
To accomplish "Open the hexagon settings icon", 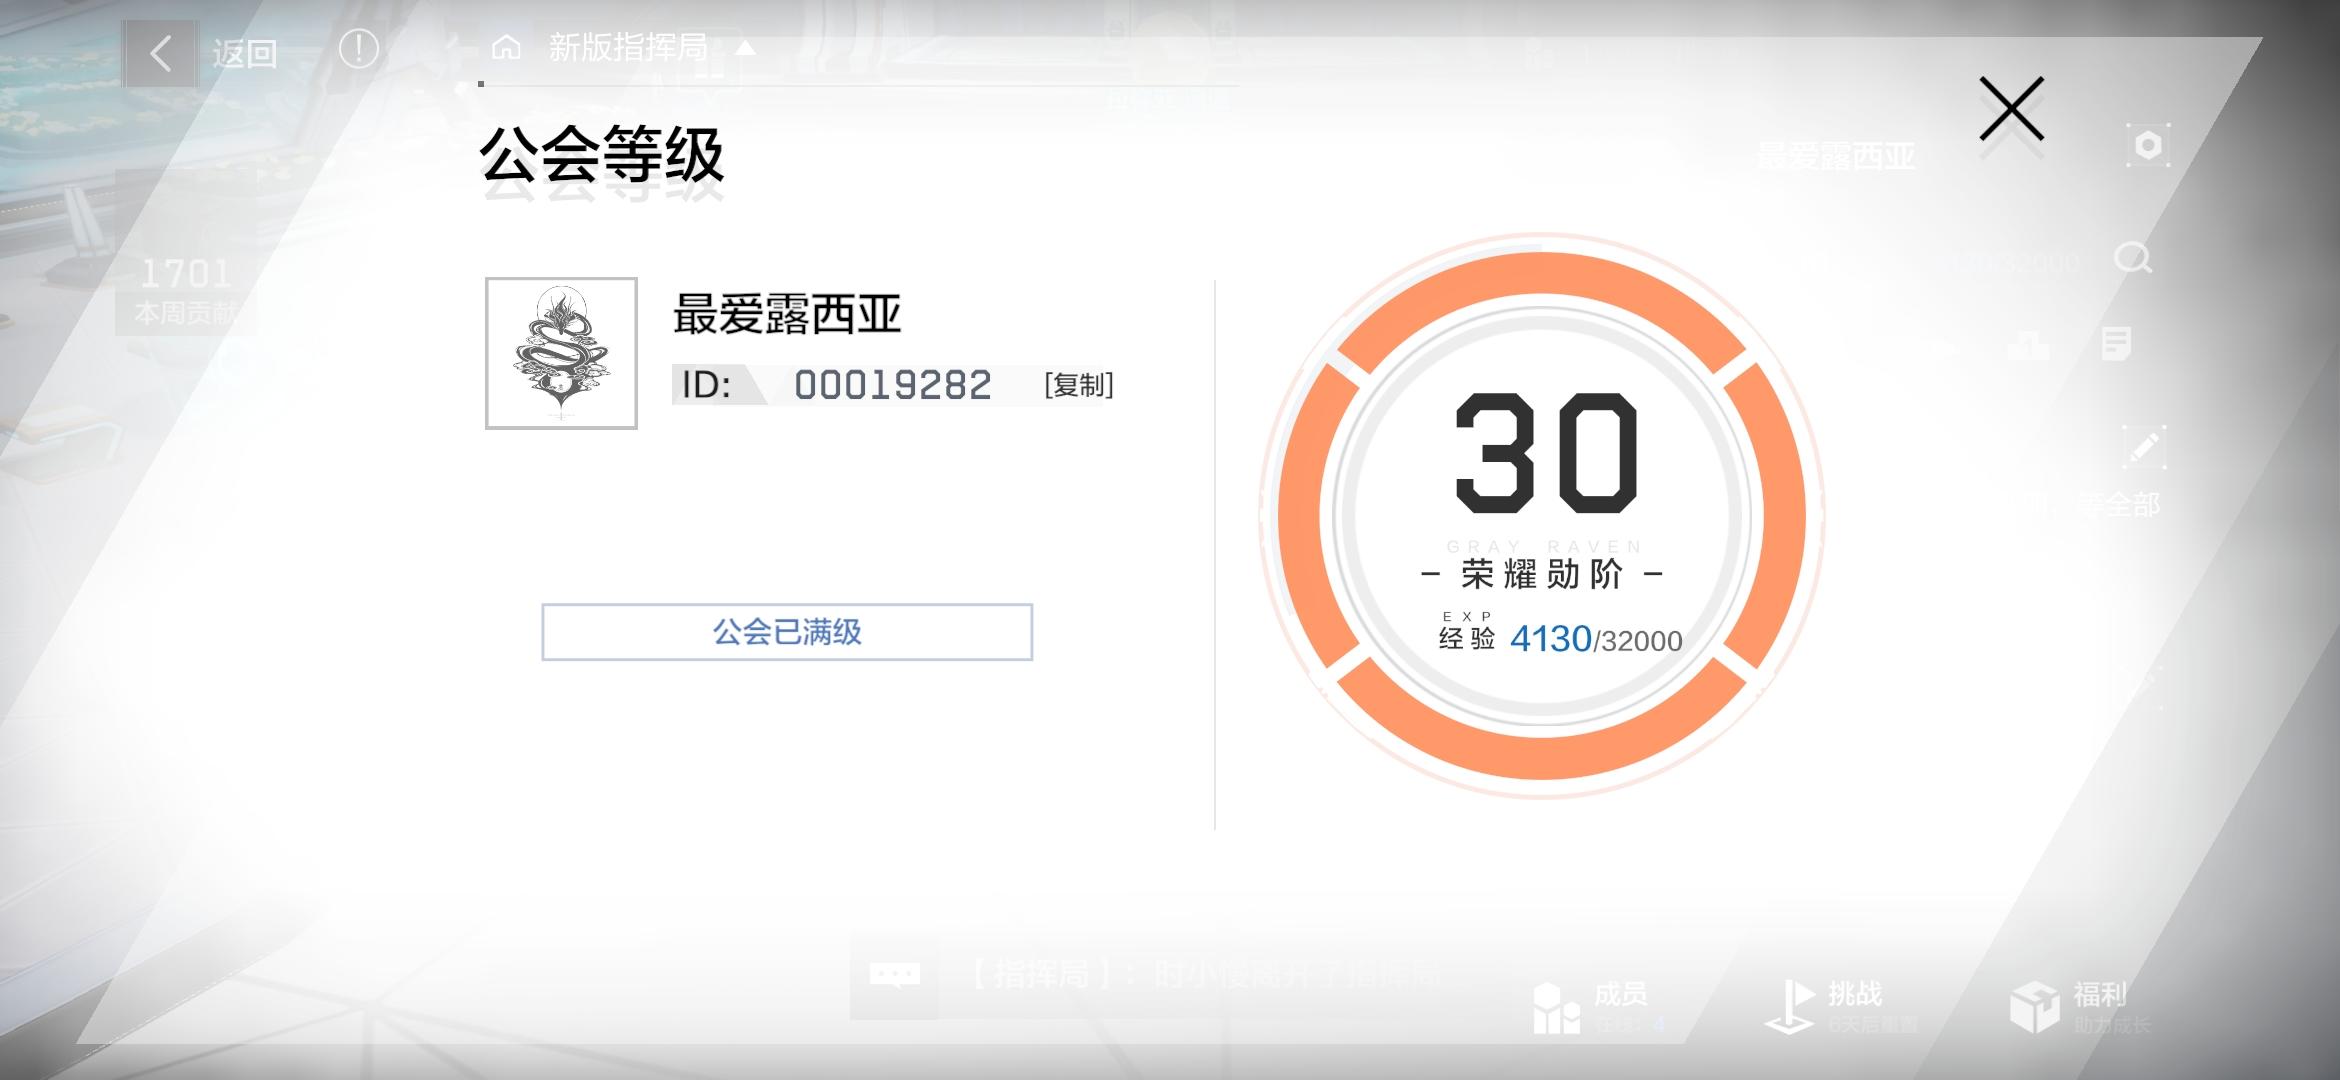I will [2147, 146].
